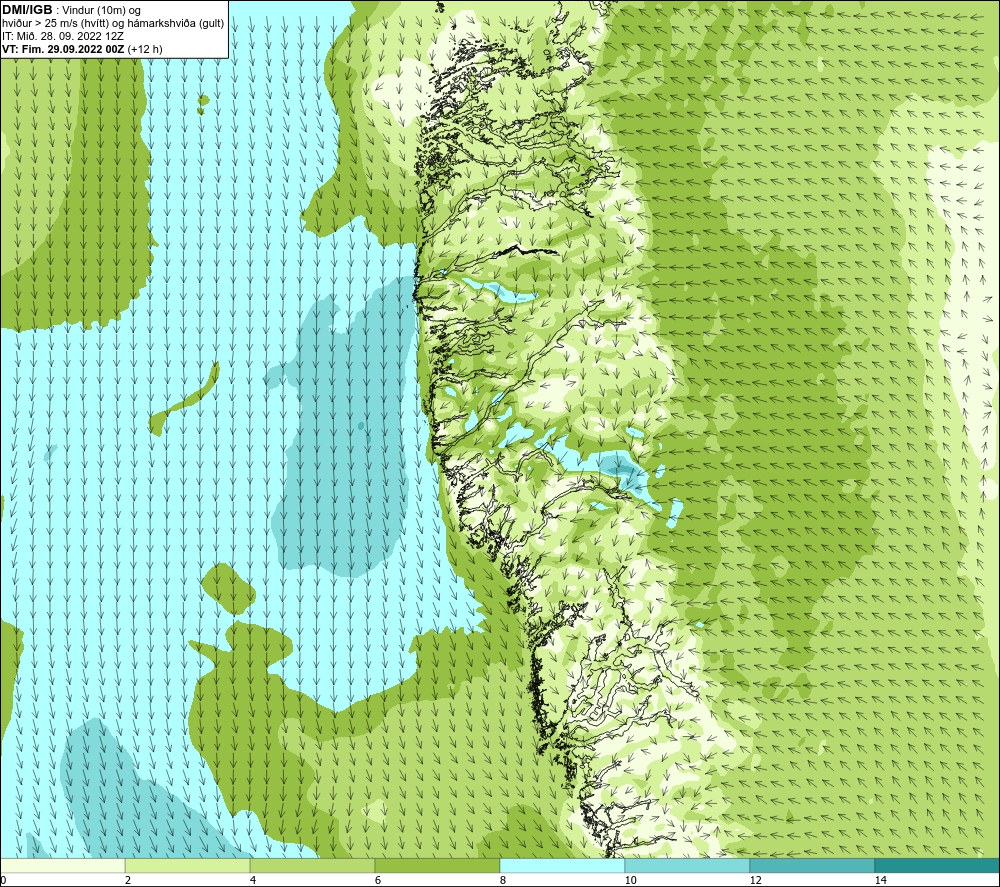Click the 8–10 m/s light cyan swatch
The width and height of the screenshot is (1000, 887).
tap(562, 865)
